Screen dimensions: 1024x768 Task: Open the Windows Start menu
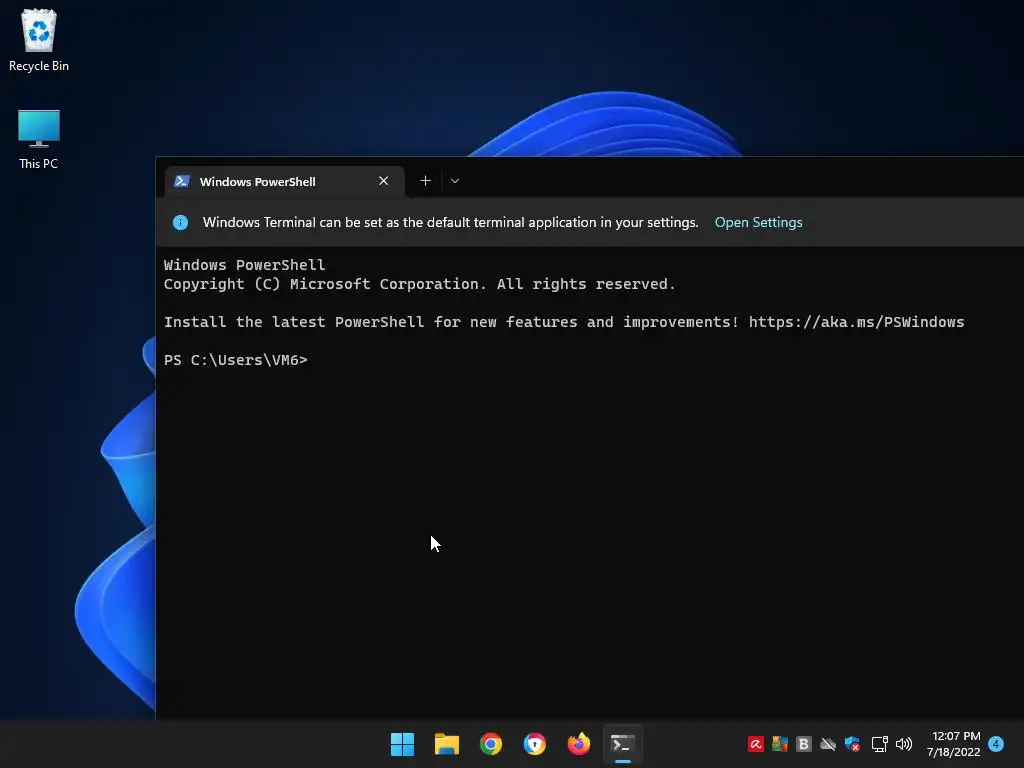tap(402, 744)
